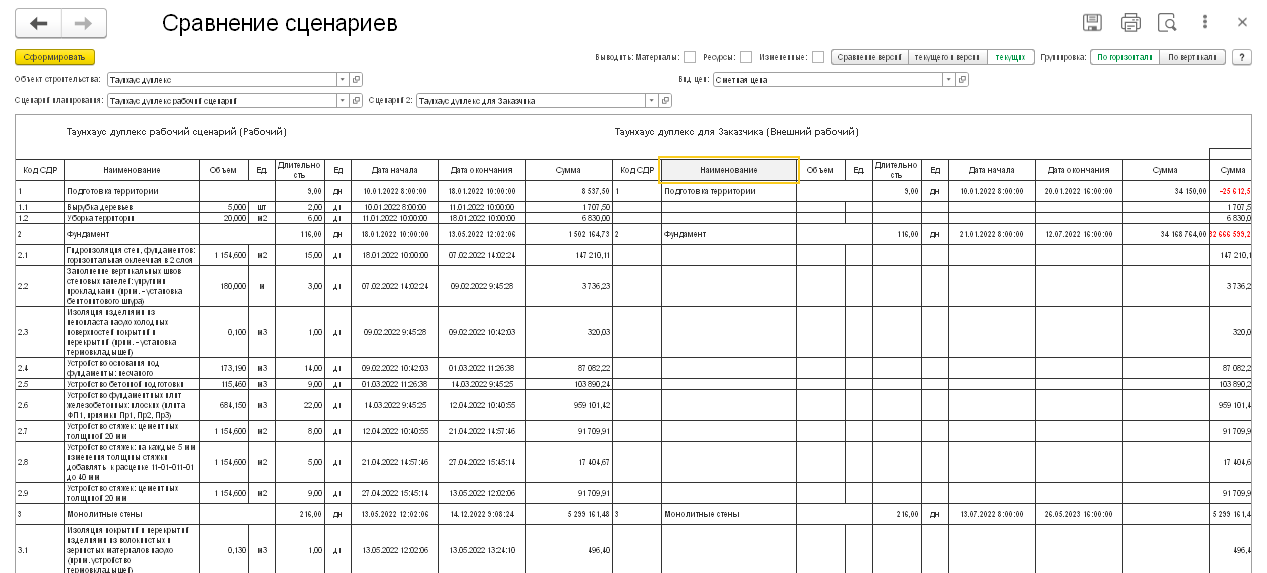Screen dimensions: 1267x573
Task: Enable the Материалы checkbox
Action: click(690, 57)
